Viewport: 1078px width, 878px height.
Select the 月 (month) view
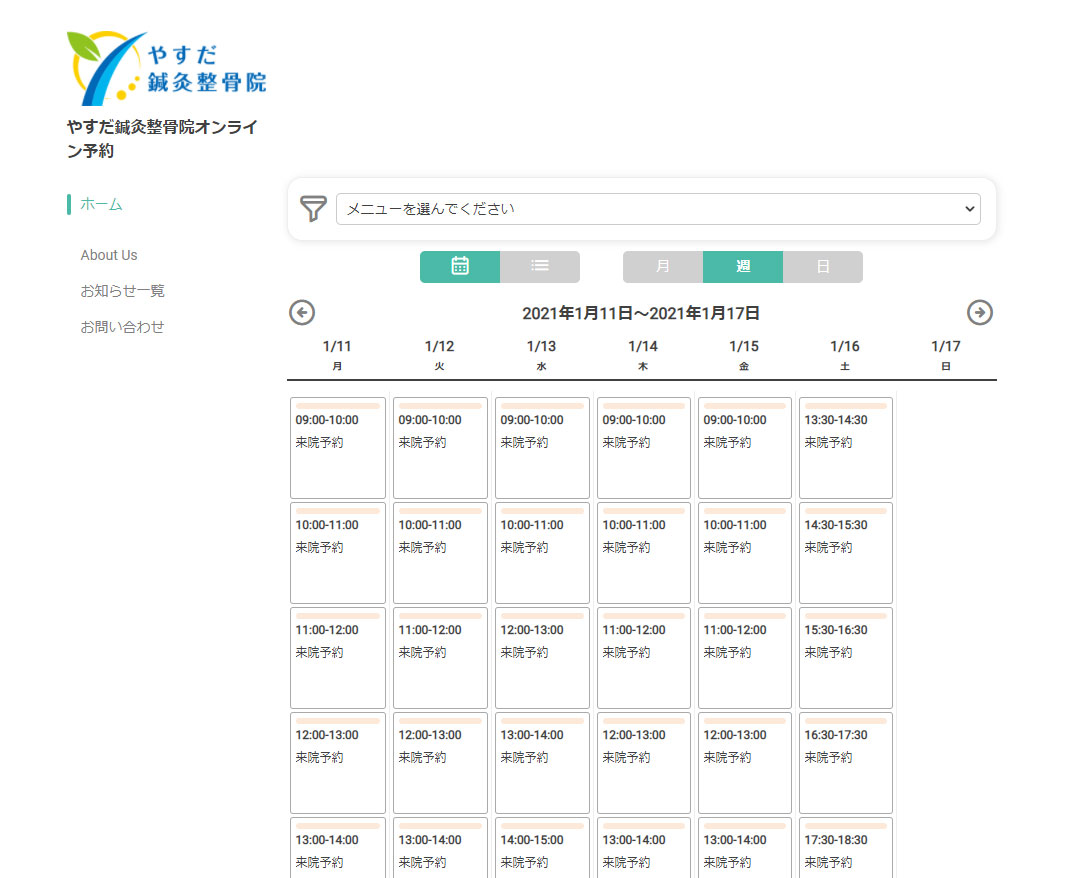[x=663, y=267]
